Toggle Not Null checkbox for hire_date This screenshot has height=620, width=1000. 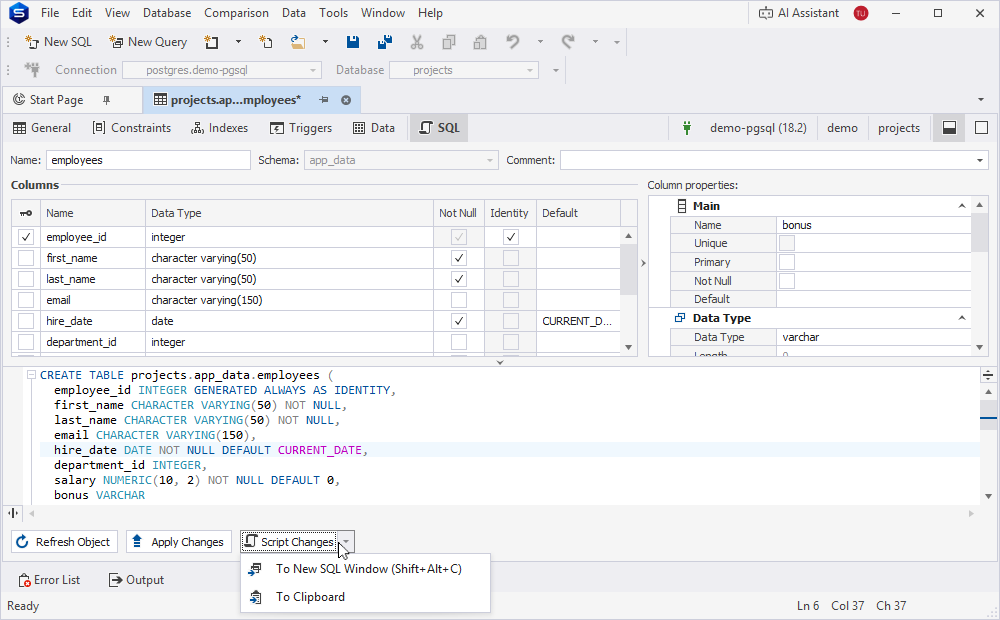tap(459, 321)
